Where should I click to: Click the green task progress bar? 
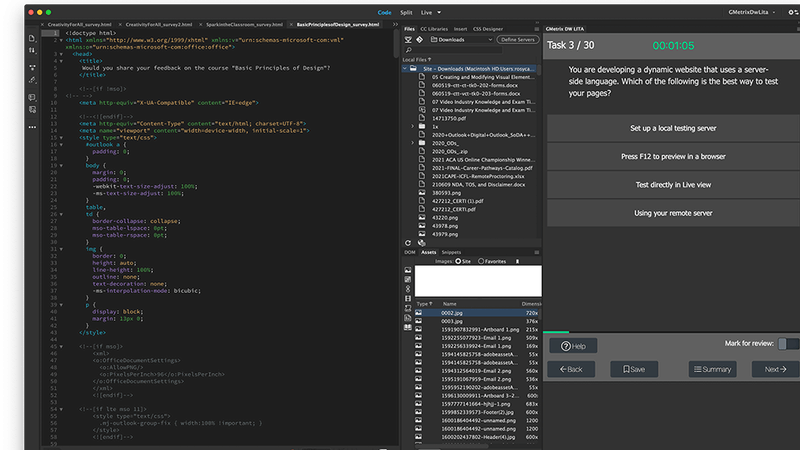tap(556, 332)
